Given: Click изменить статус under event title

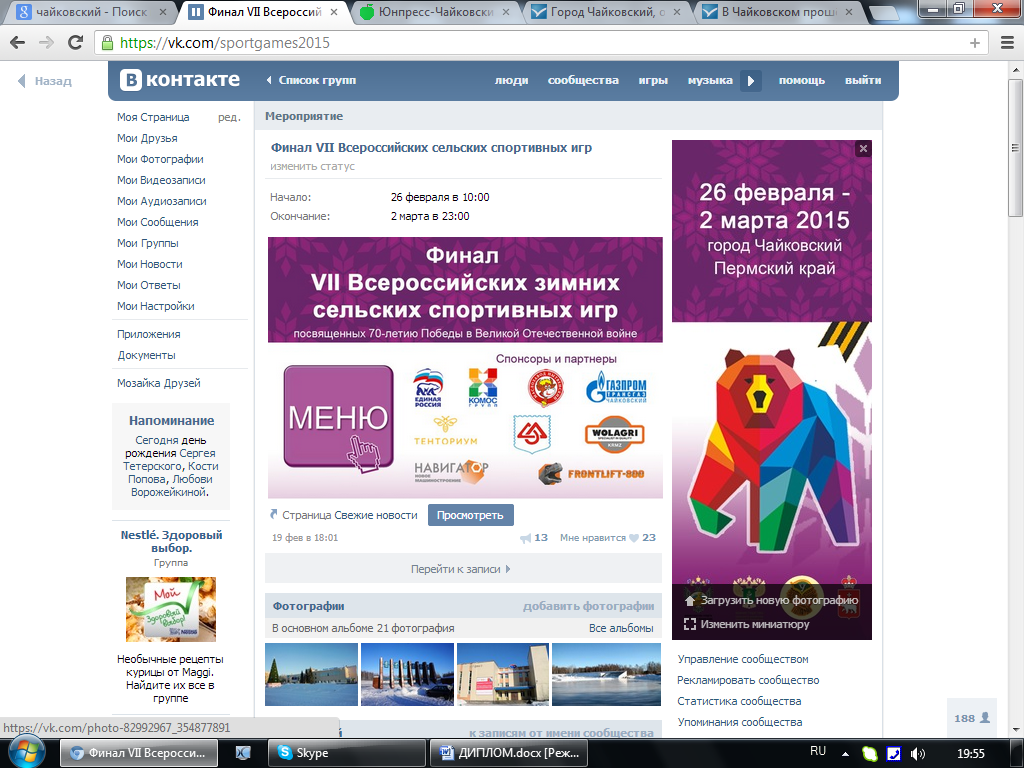Looking at the screenshot, I should pyautogui.click(x=313, y=167).
